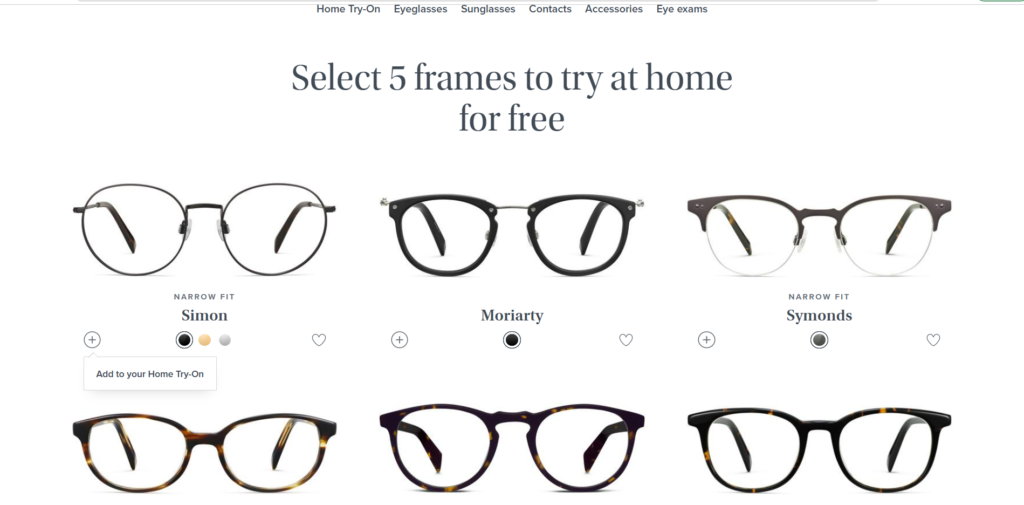Open the Moriarty frame product name
Viewport: 1024px width, 505px height.
512,316
